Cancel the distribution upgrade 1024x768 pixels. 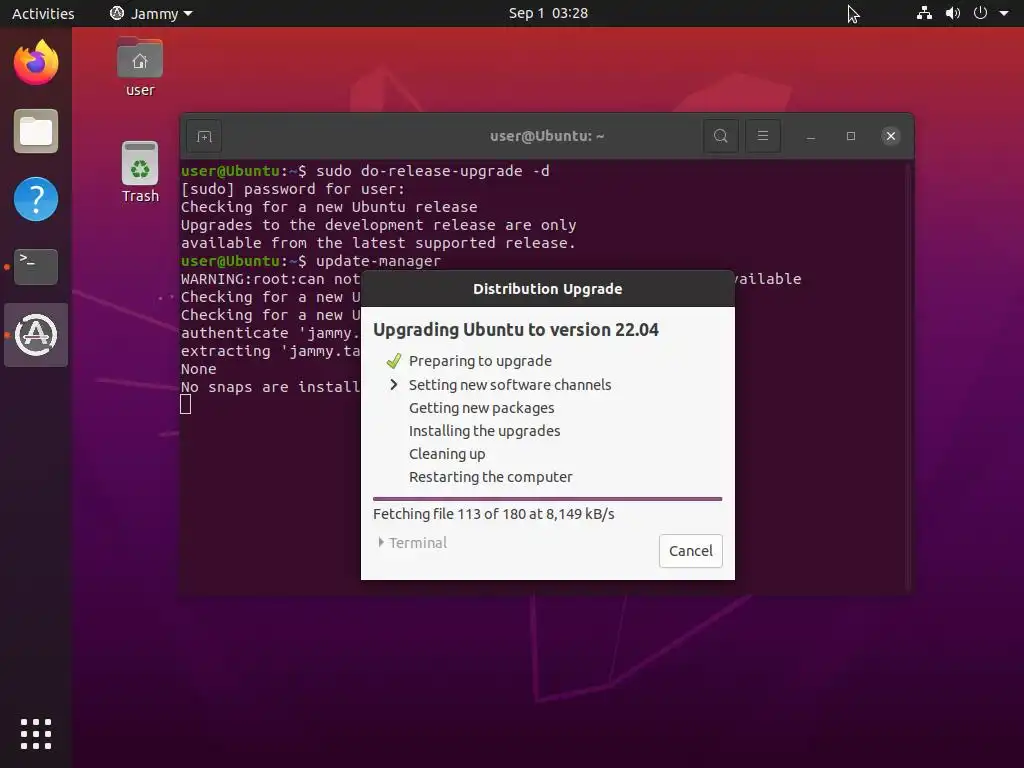tap(690, 551)
